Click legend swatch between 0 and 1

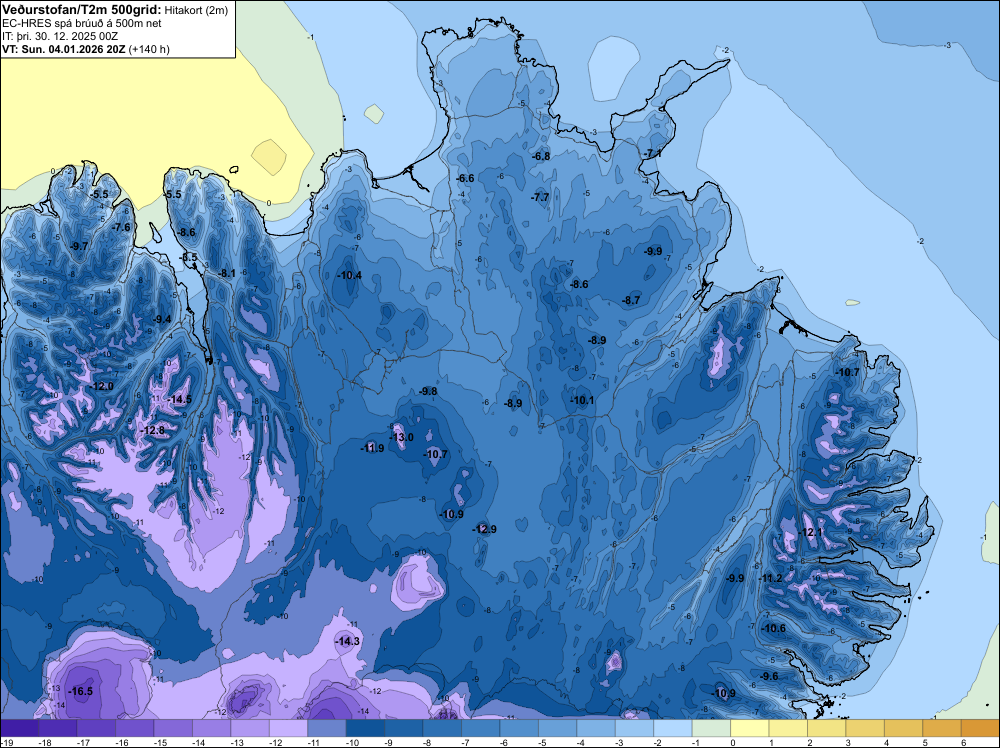[749, 728]
